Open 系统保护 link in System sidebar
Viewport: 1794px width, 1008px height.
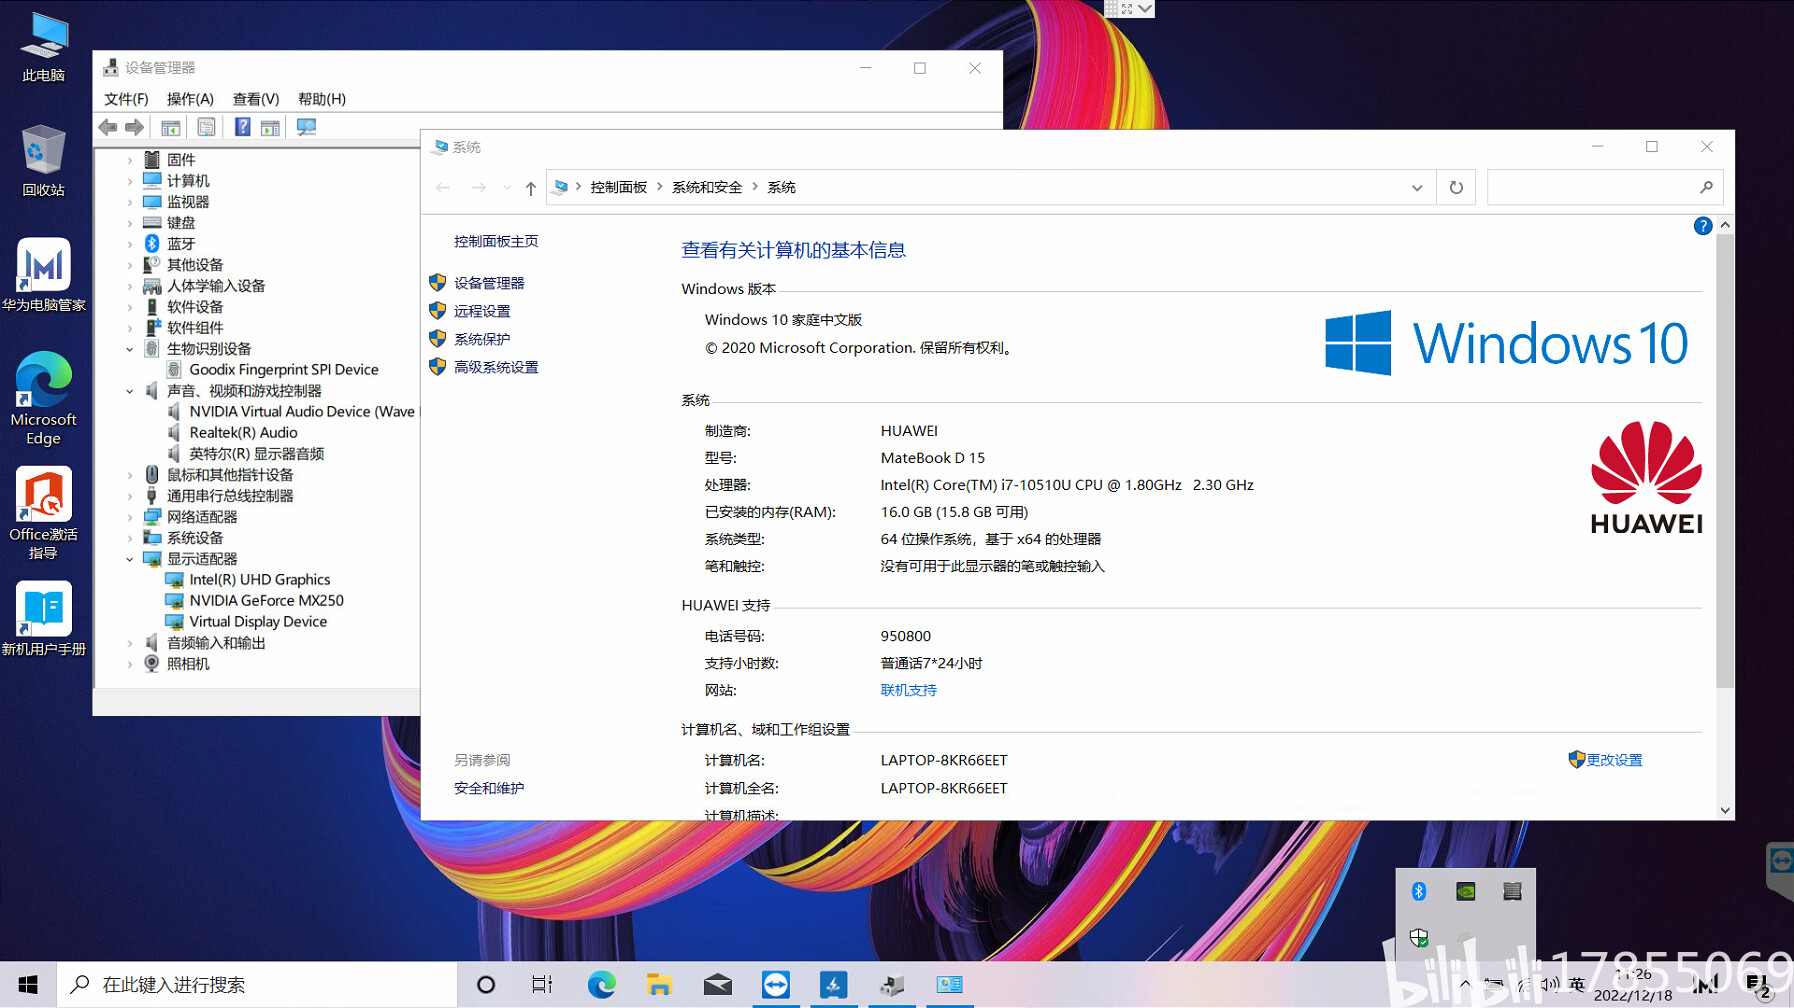coord(482,339)
